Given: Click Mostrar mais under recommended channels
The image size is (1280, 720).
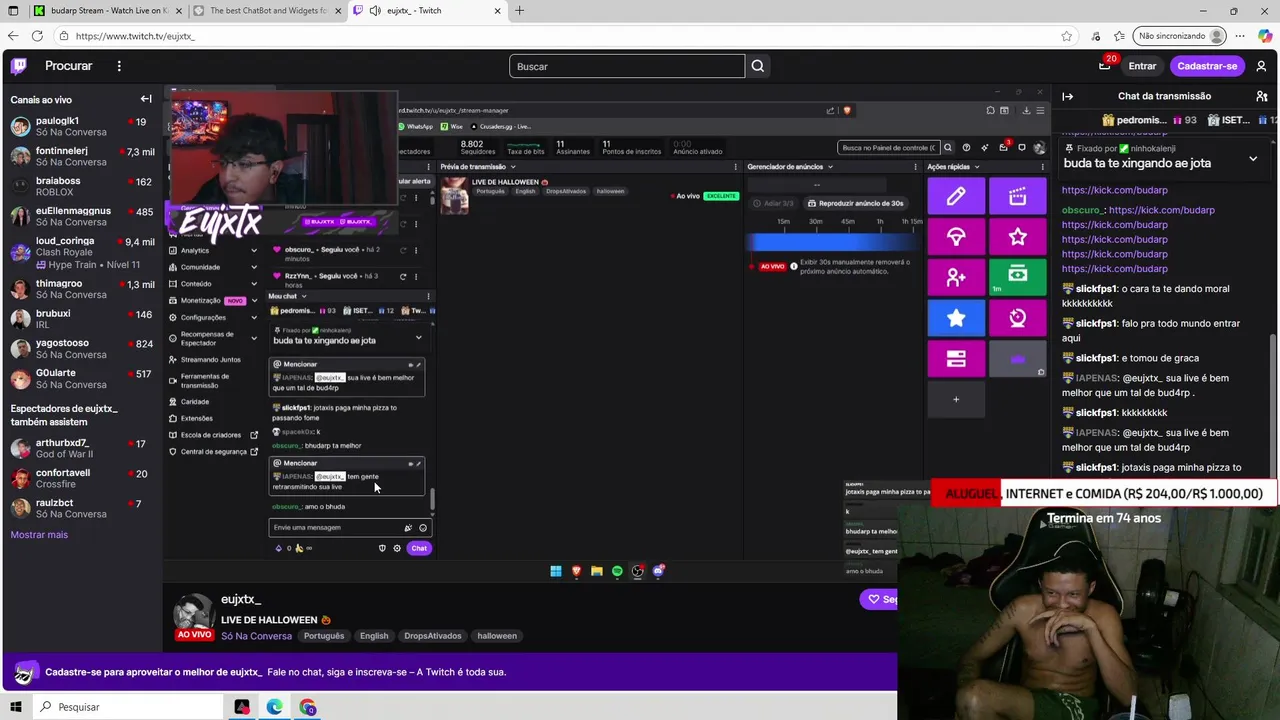Looking at the screenshot, I should (39, 535).
